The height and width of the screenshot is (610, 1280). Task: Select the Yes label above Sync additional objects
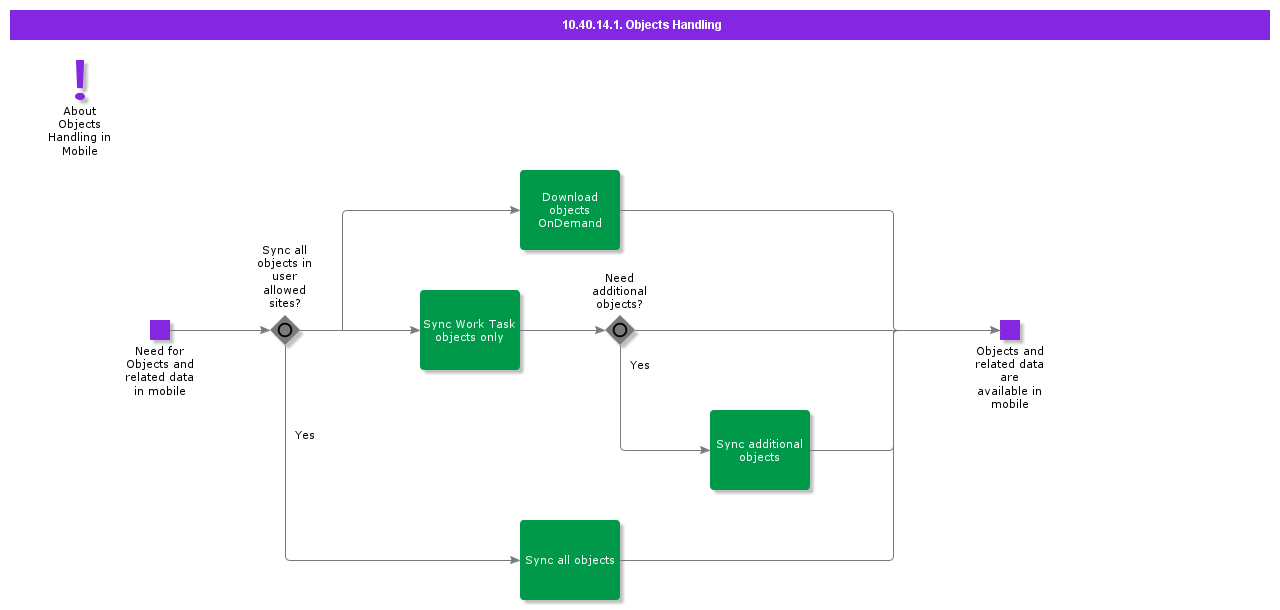coord(640,365)
